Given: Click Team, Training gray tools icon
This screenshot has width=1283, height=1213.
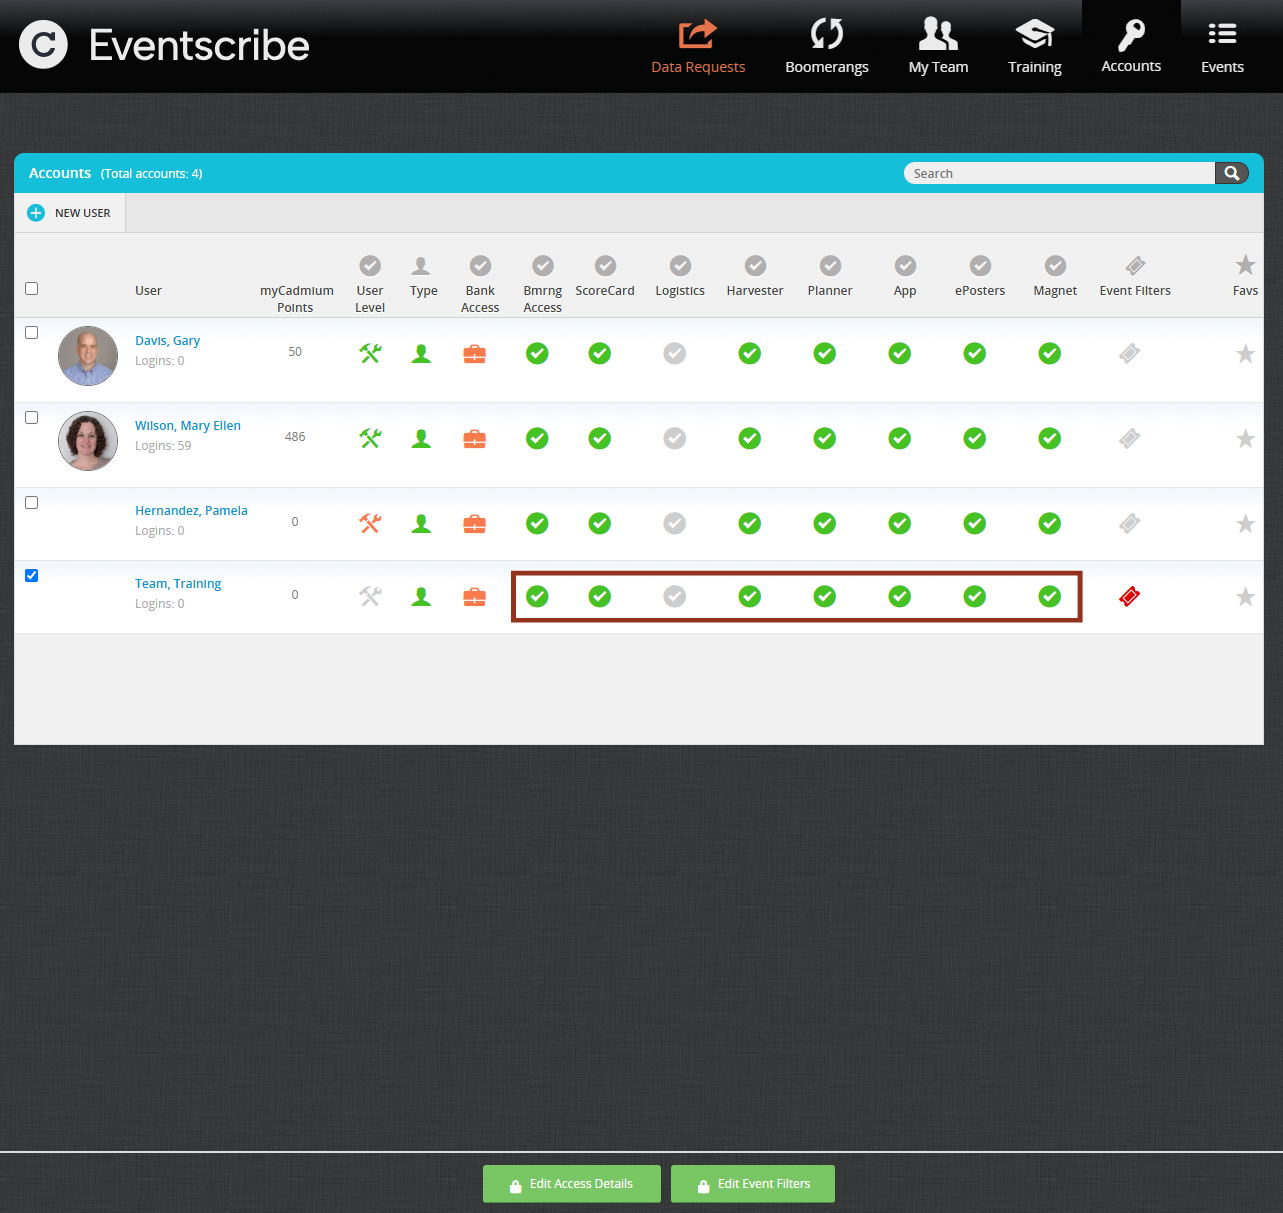Looking at the screenshot, I should pyautogui.click(x=370, y=596).
